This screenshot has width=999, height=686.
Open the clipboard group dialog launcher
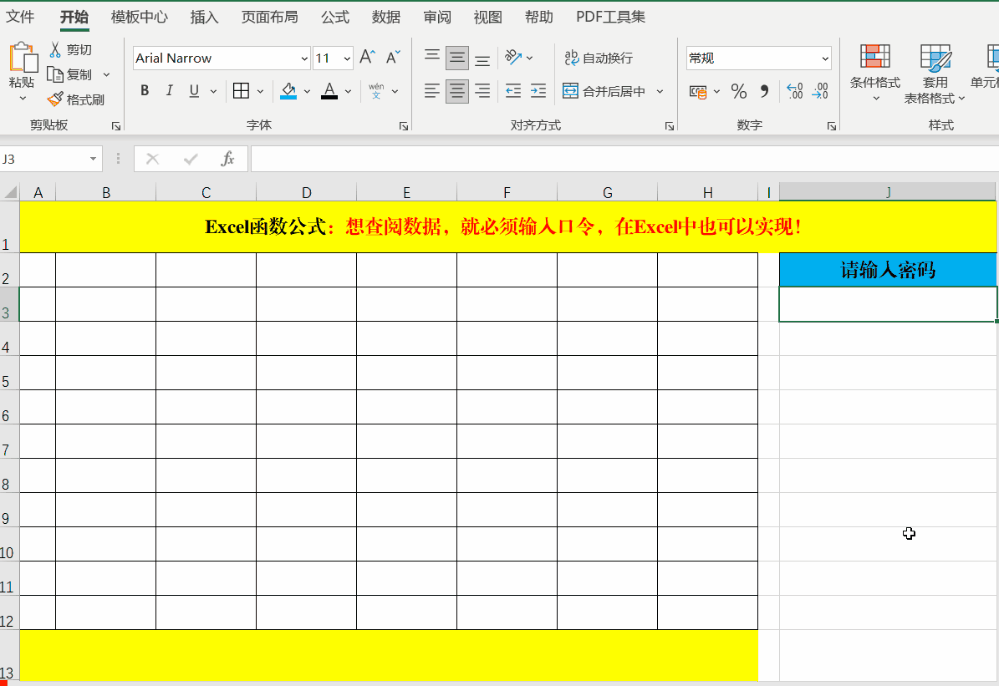[116, 126]
